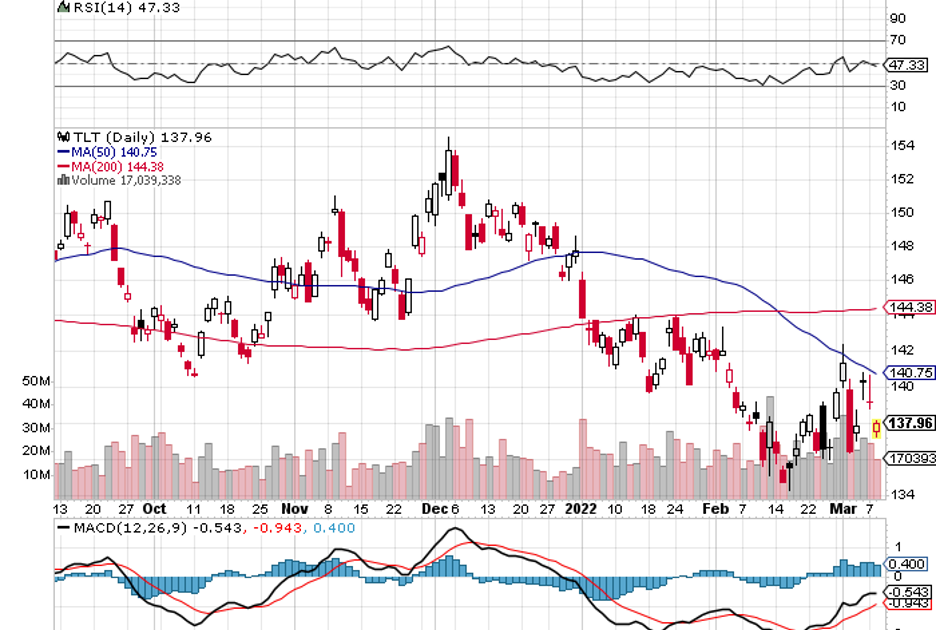Click the Nov label on date axis

coord(294,509)
